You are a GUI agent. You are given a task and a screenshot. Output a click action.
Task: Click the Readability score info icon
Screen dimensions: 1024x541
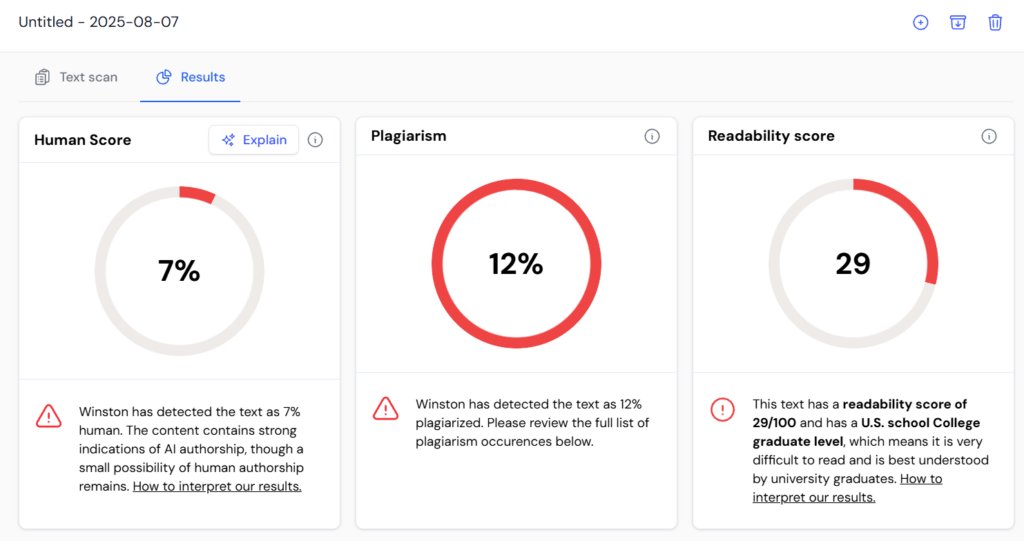coord(989,136)
